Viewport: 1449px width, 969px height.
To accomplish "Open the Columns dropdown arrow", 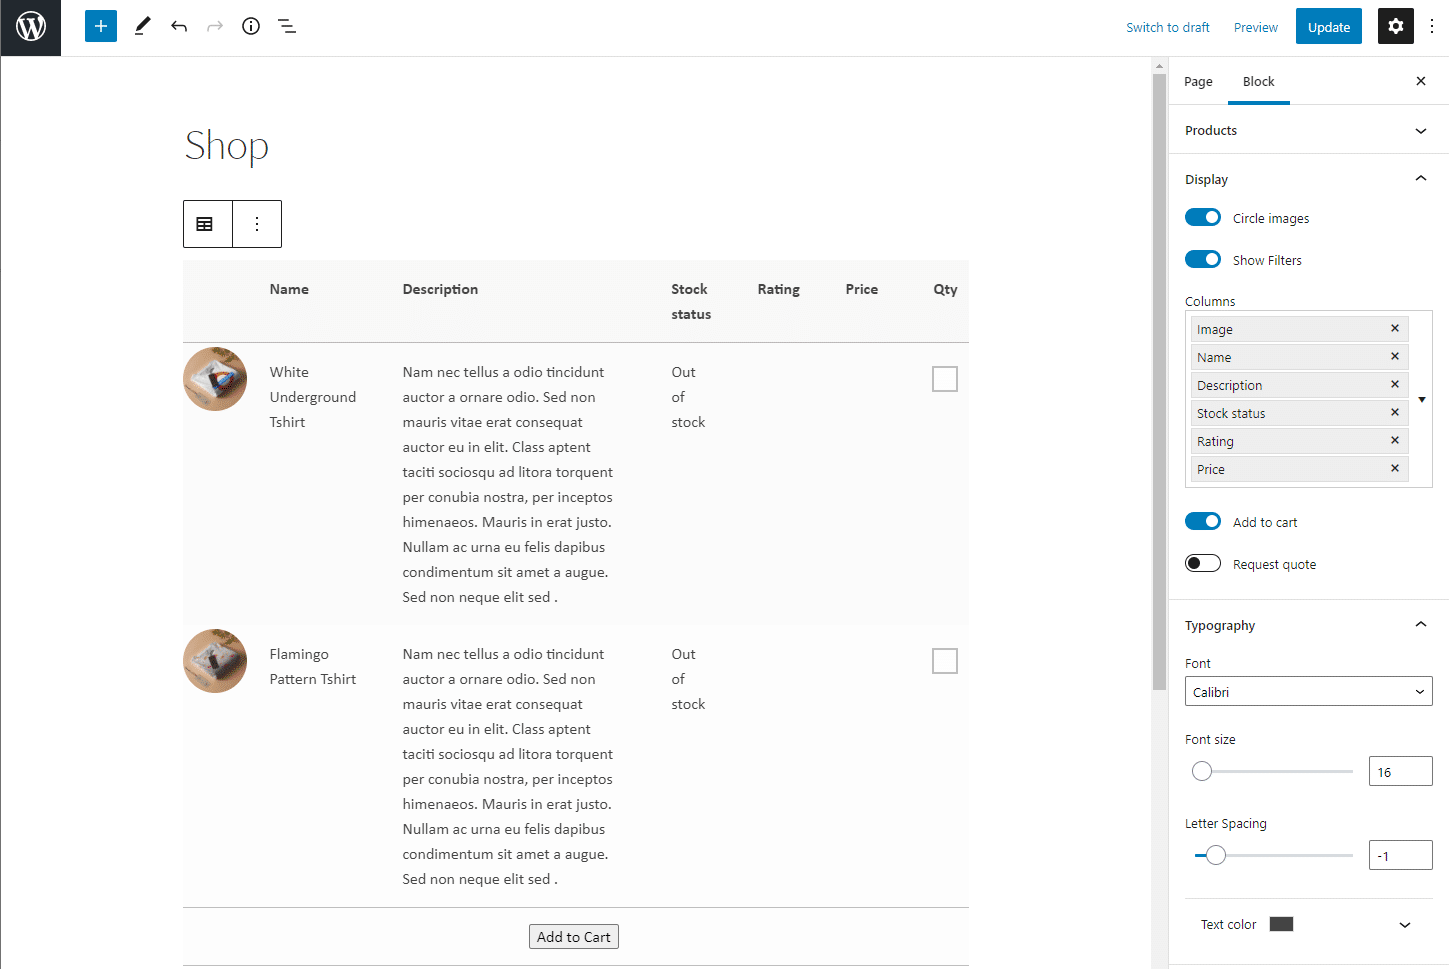I will (1422, 399).
